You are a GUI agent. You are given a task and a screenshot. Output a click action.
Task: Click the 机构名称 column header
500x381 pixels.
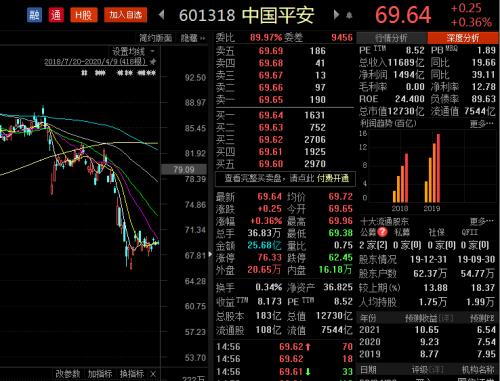[478, 369]
